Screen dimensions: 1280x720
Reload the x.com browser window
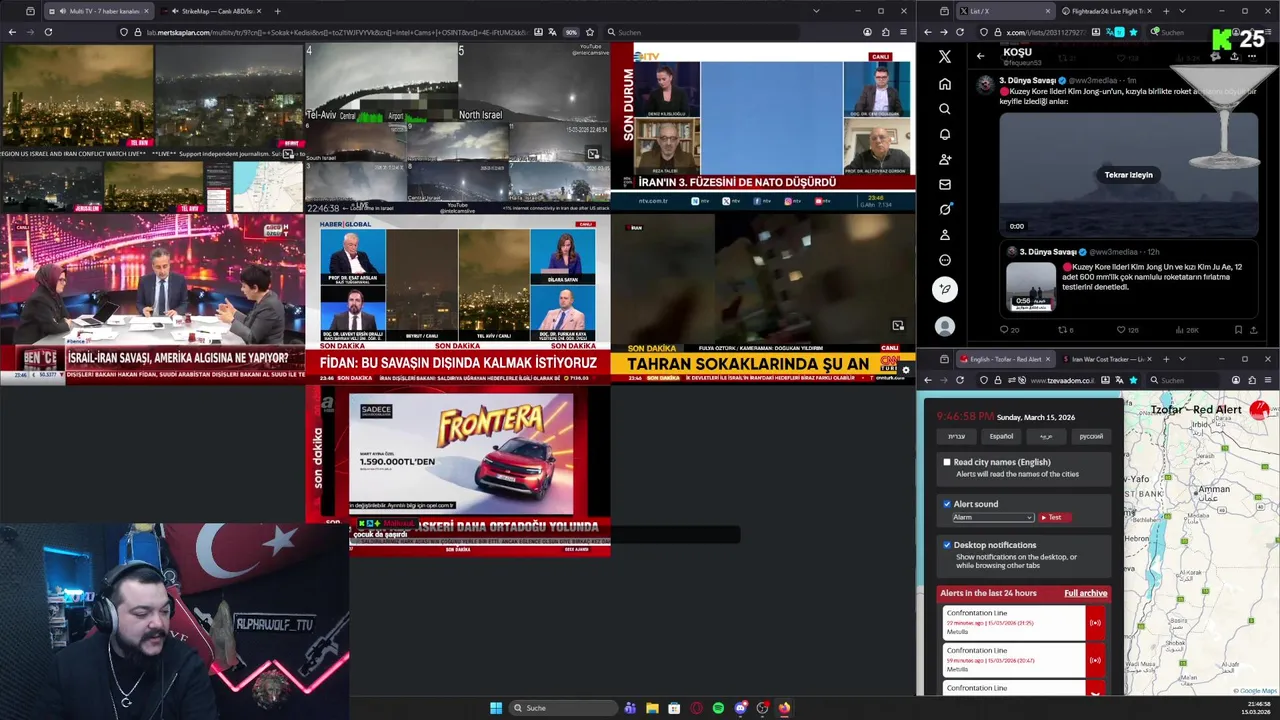coord(959,32)
